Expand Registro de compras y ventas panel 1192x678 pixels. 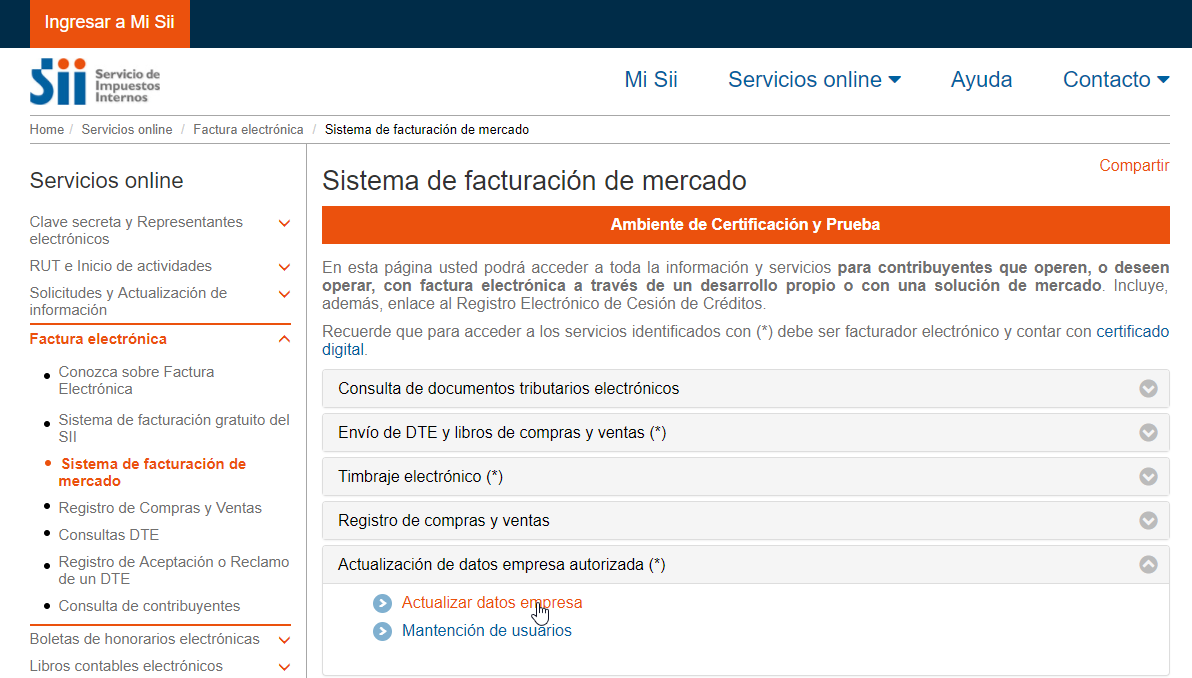(1148, 521)
